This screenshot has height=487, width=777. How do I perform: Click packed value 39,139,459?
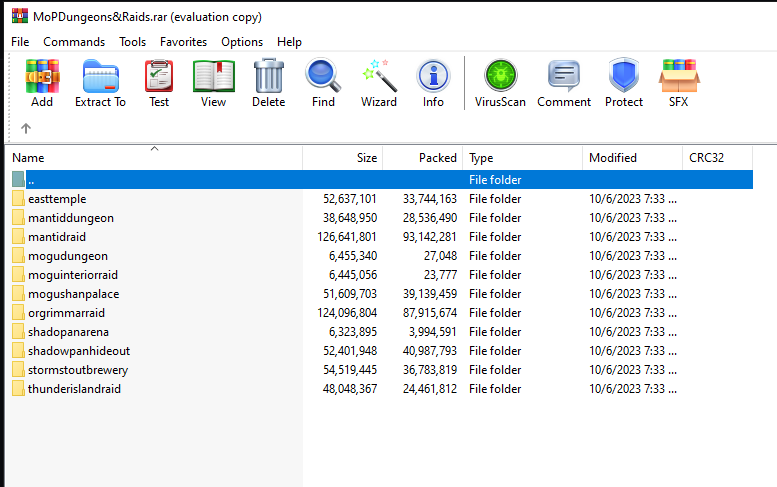(430, 294)
